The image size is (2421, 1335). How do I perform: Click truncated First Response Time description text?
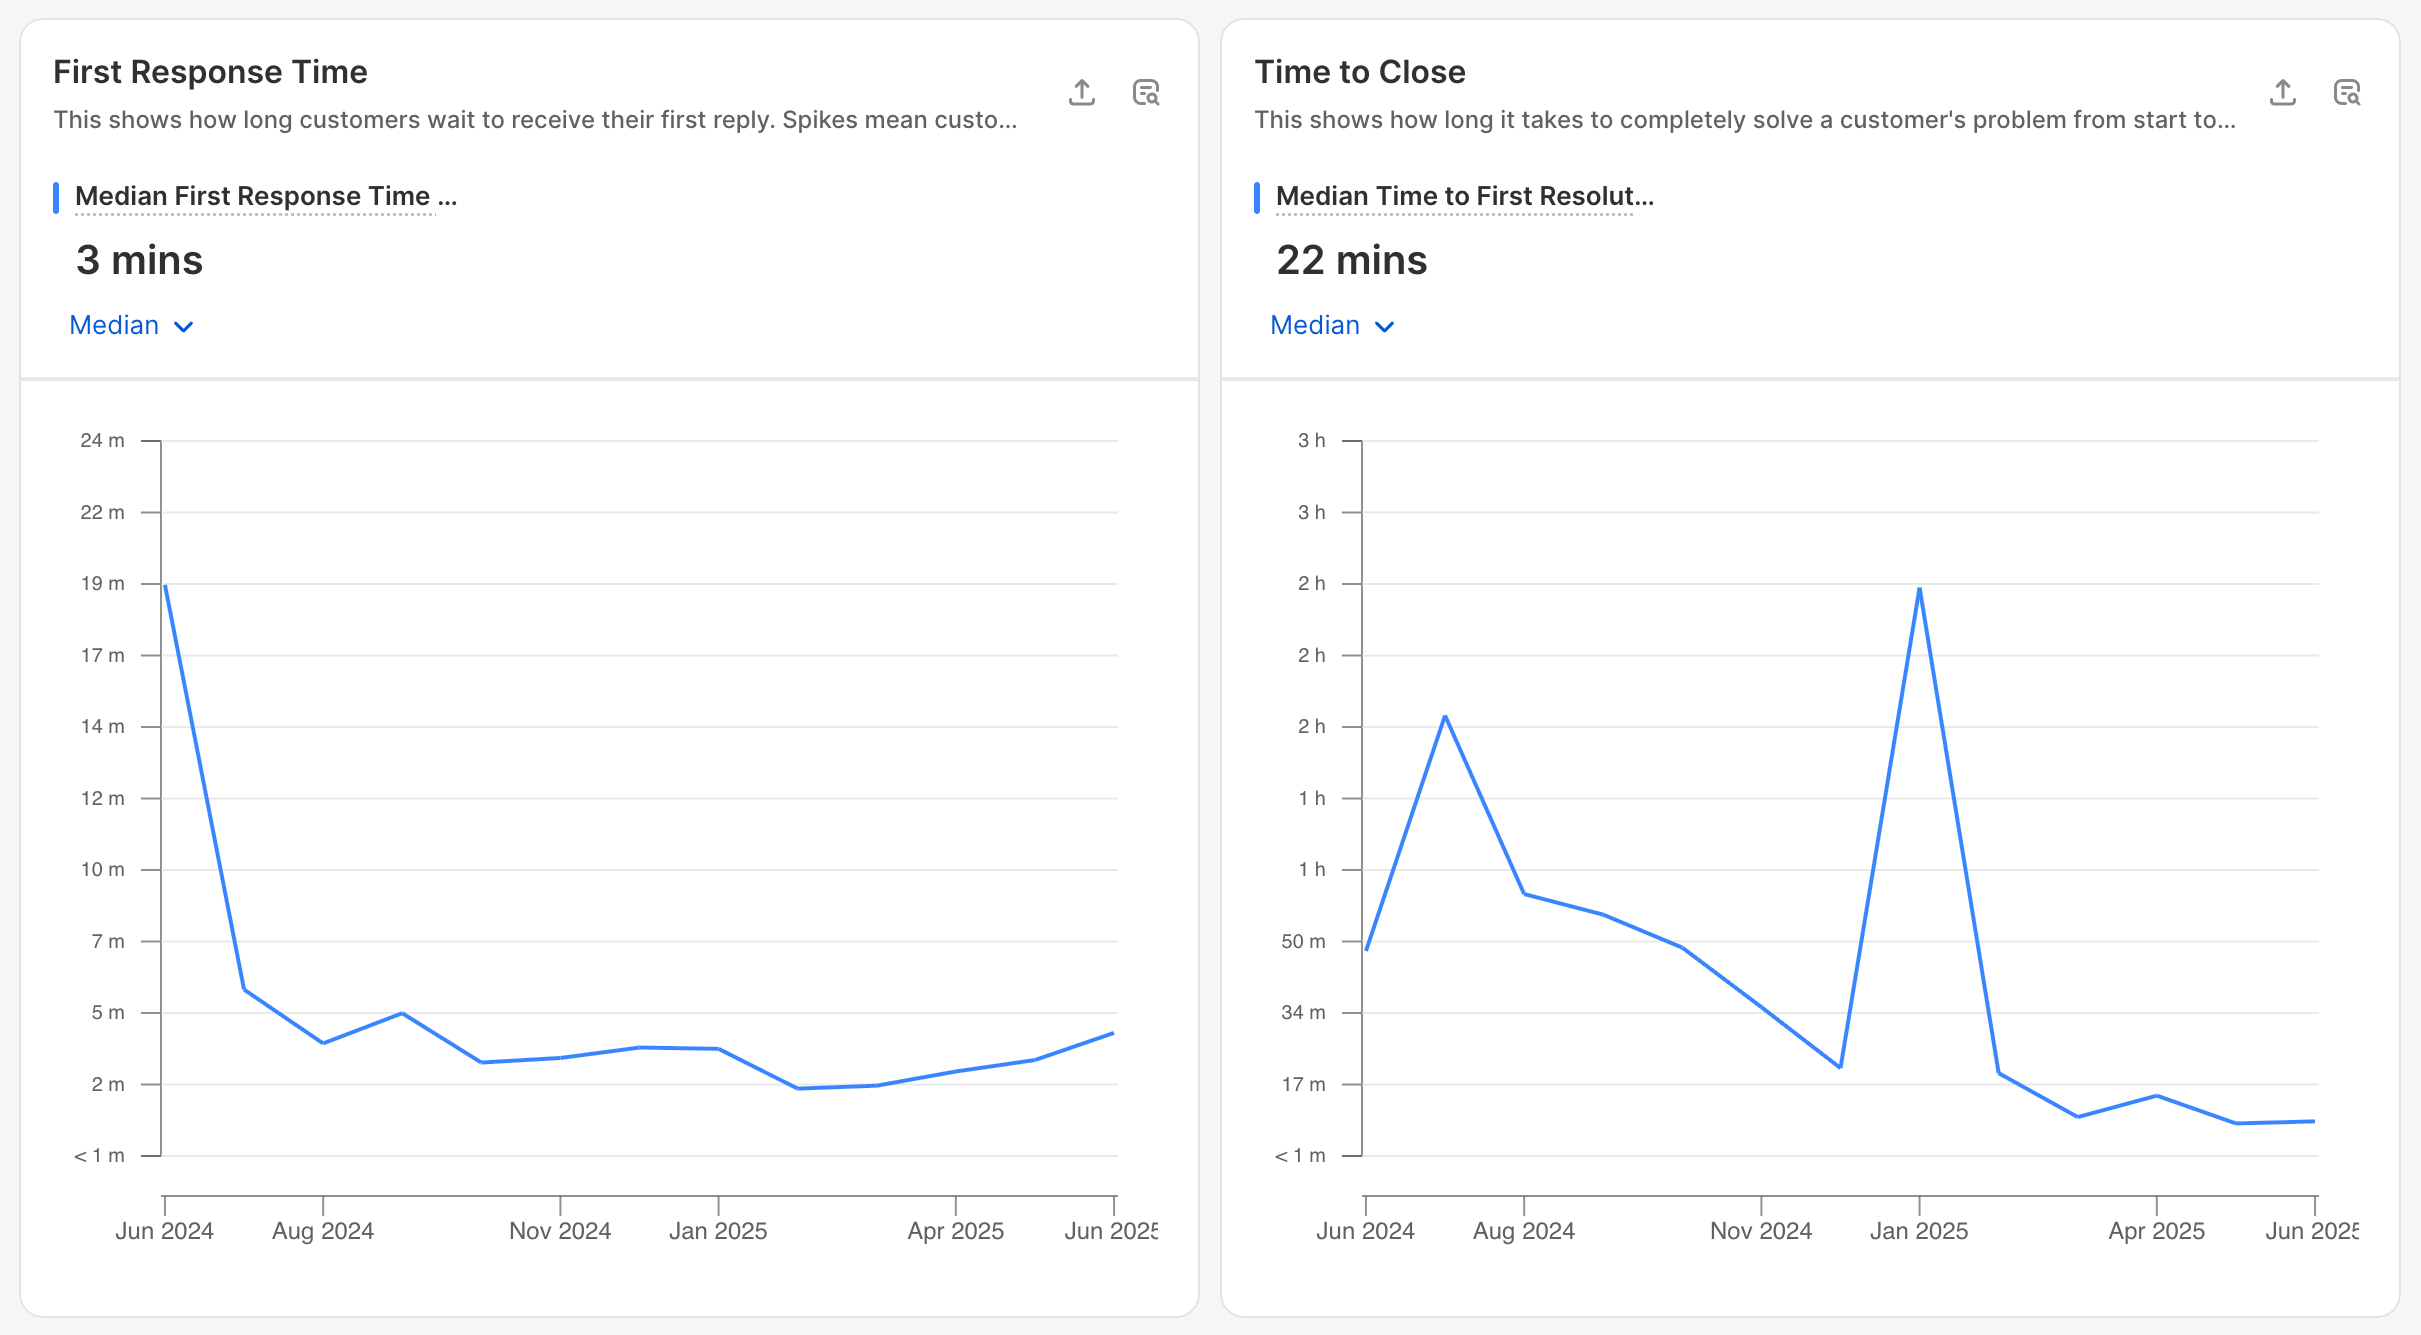(535, 120)
